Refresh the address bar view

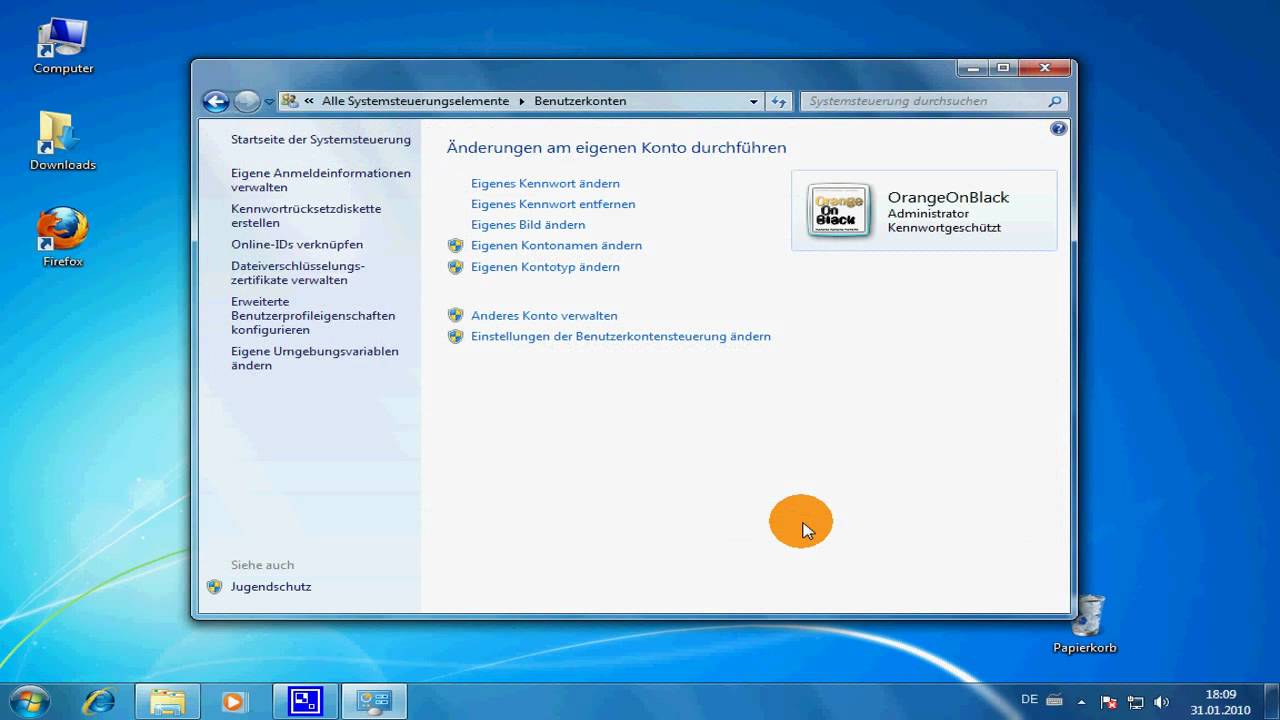(x=779, y=101)
